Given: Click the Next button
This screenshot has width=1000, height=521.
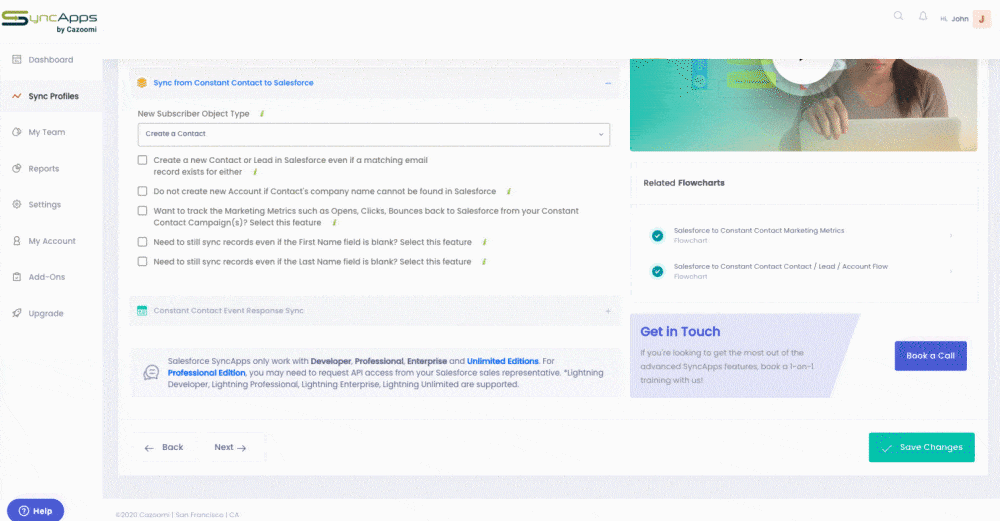Looking at the screenshot, I should click(x=230, y=447).
